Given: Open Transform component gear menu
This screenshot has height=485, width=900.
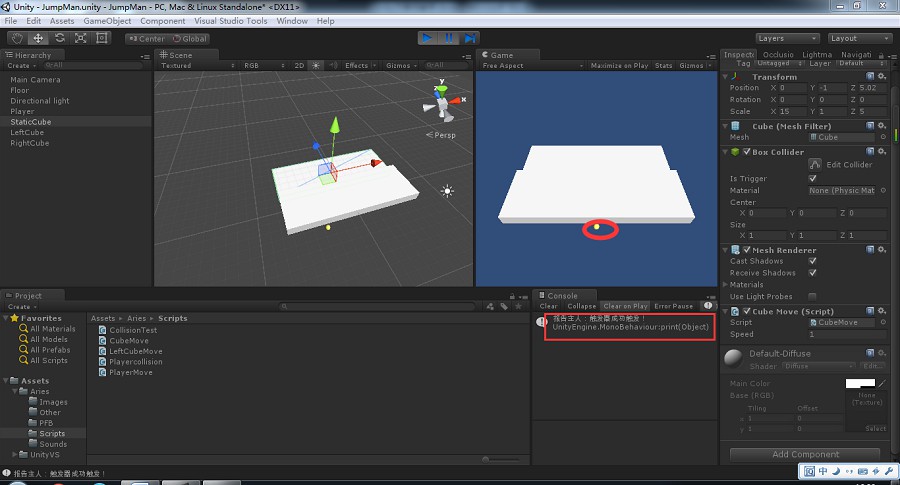Looking at the screenshot, I should point(882,76).
